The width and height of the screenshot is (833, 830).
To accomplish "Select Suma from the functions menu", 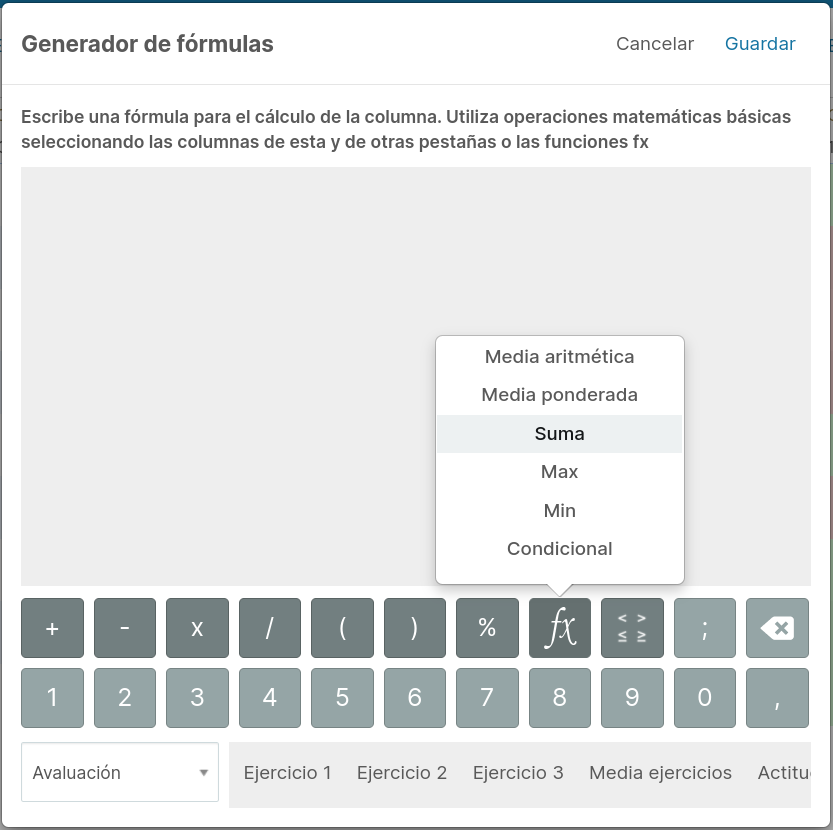I will click(x=559, y=434).
